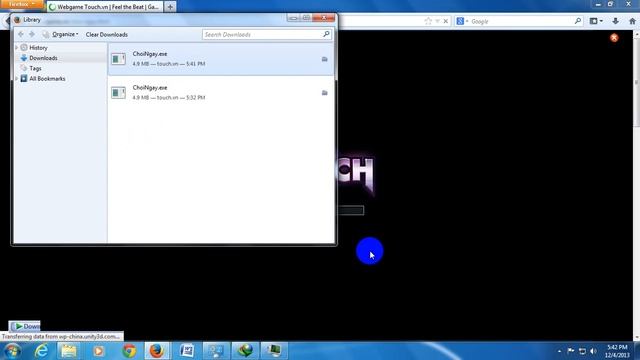Select the Webgame Touch.vn tab
The width and height of the screenshot is (640, 360).
pyautogui.click(x=104, y=7)
